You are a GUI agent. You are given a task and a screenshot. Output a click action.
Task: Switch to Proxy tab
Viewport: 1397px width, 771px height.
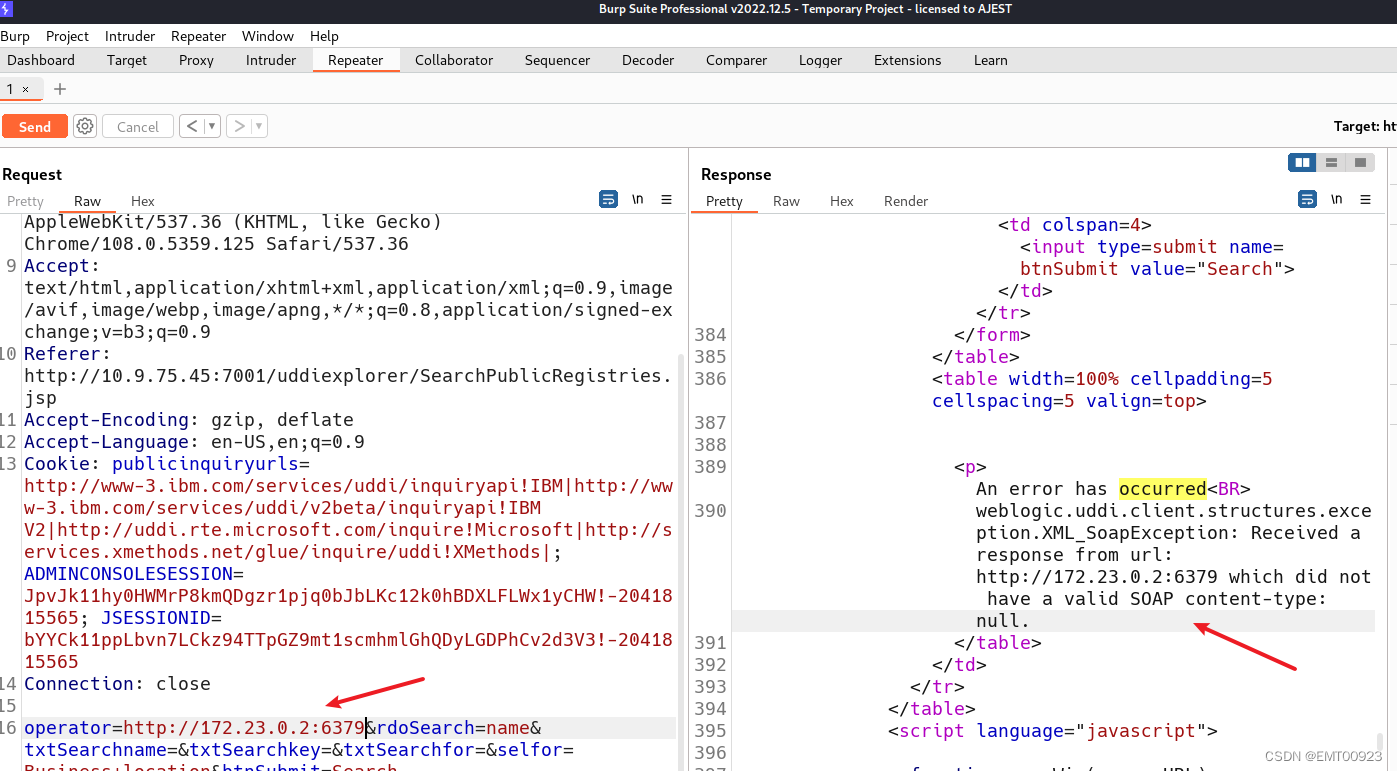(x=196, y=60)
